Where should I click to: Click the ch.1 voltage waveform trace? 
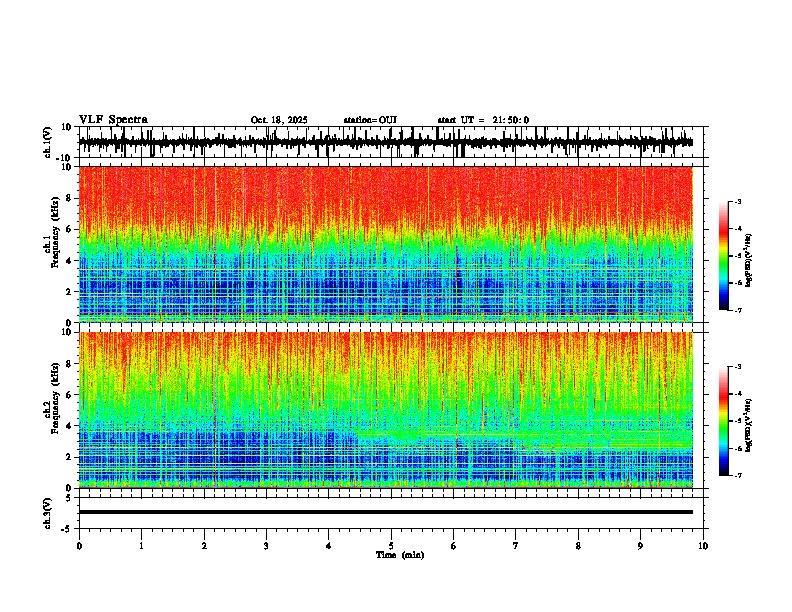click(x=386, y=142)
